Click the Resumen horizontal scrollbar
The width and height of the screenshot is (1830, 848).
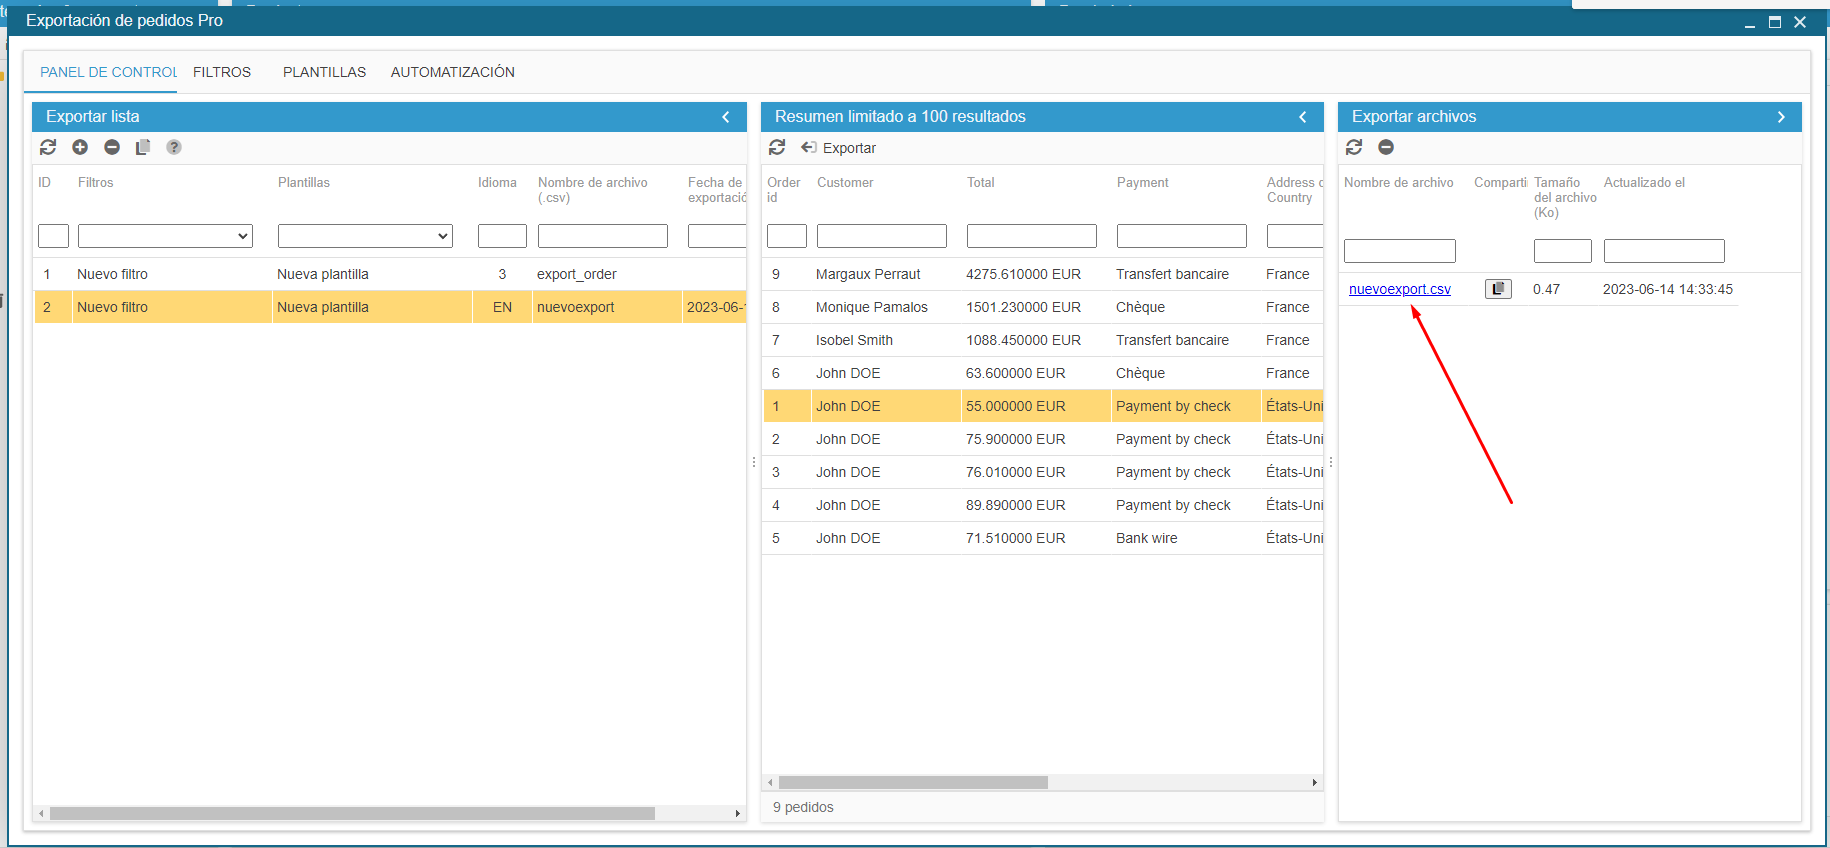[913, 783]
